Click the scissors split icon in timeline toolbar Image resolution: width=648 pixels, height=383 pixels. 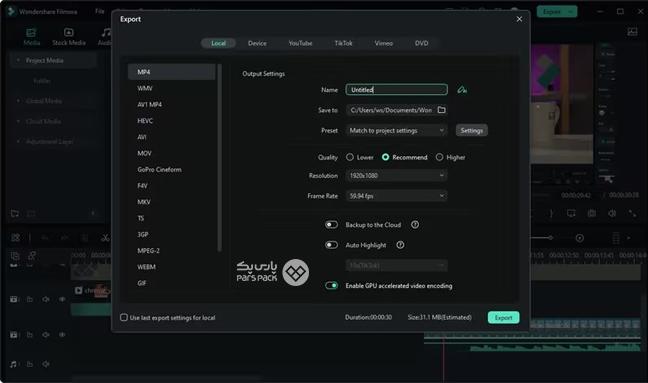105,238
